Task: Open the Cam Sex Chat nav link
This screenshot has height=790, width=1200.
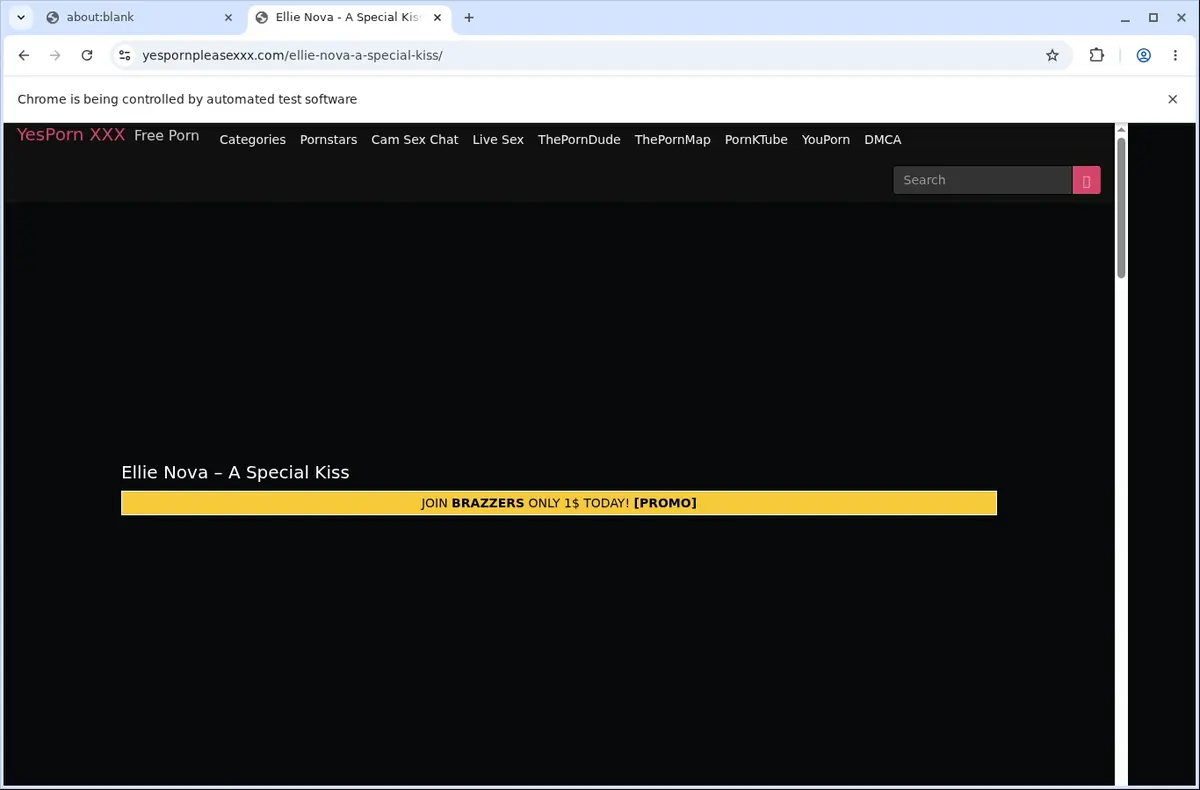Action: (414, 139)
